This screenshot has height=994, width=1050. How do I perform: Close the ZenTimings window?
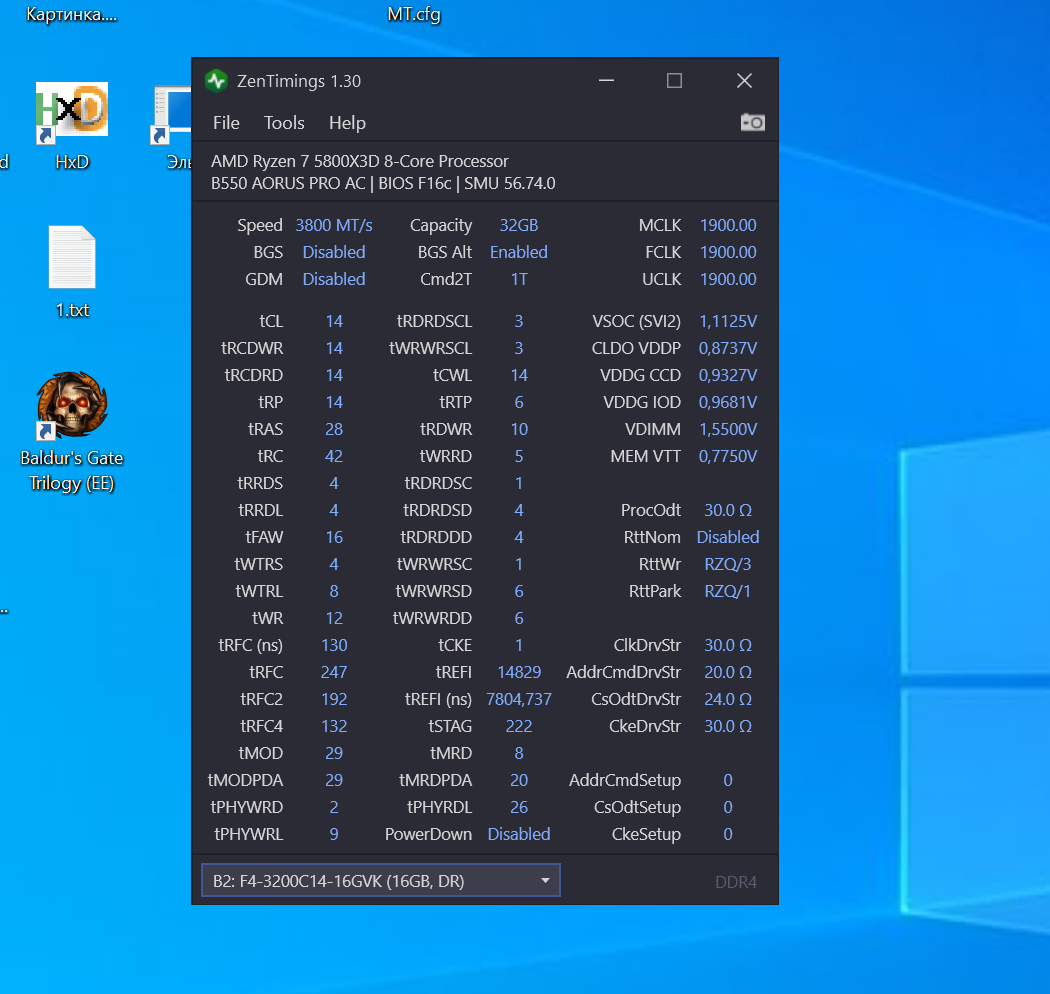point(744,81)
